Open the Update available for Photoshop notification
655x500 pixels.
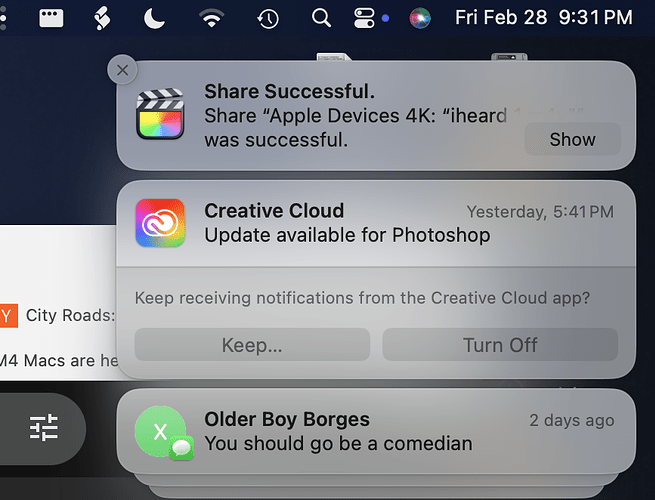376,223
